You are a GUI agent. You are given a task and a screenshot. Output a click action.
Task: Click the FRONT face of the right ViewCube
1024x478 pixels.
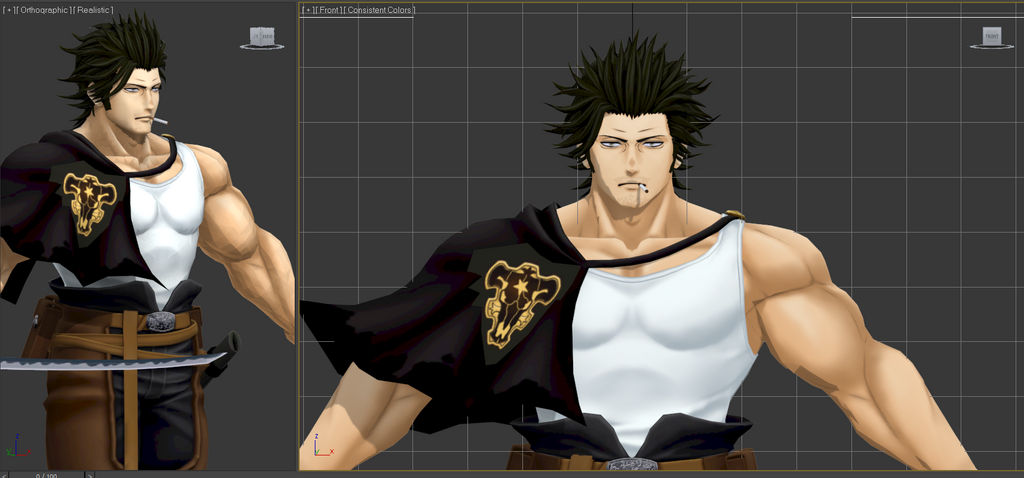pos(991,36)
